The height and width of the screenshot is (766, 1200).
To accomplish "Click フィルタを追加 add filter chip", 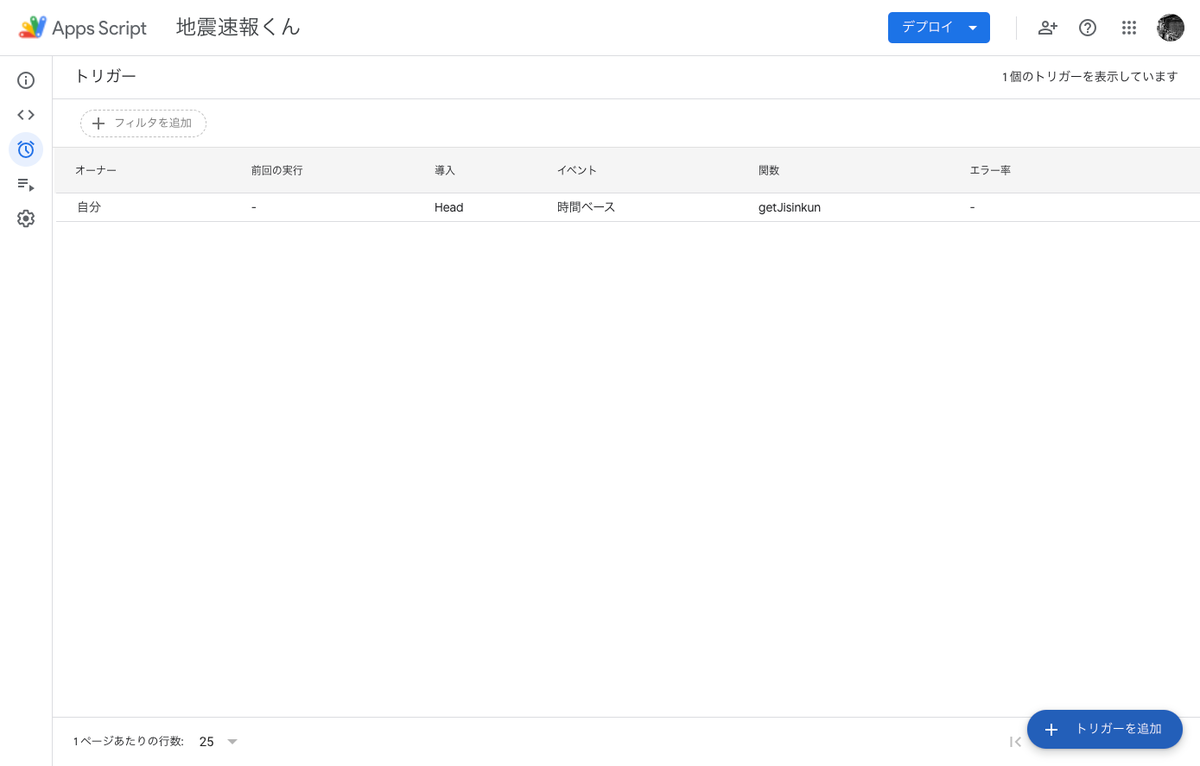I will 143,123.
